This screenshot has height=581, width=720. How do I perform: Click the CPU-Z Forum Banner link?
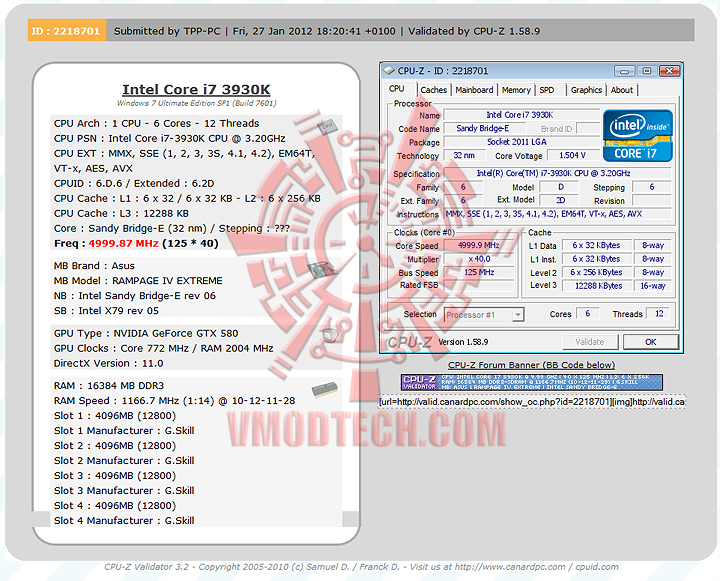coord(531,365)
